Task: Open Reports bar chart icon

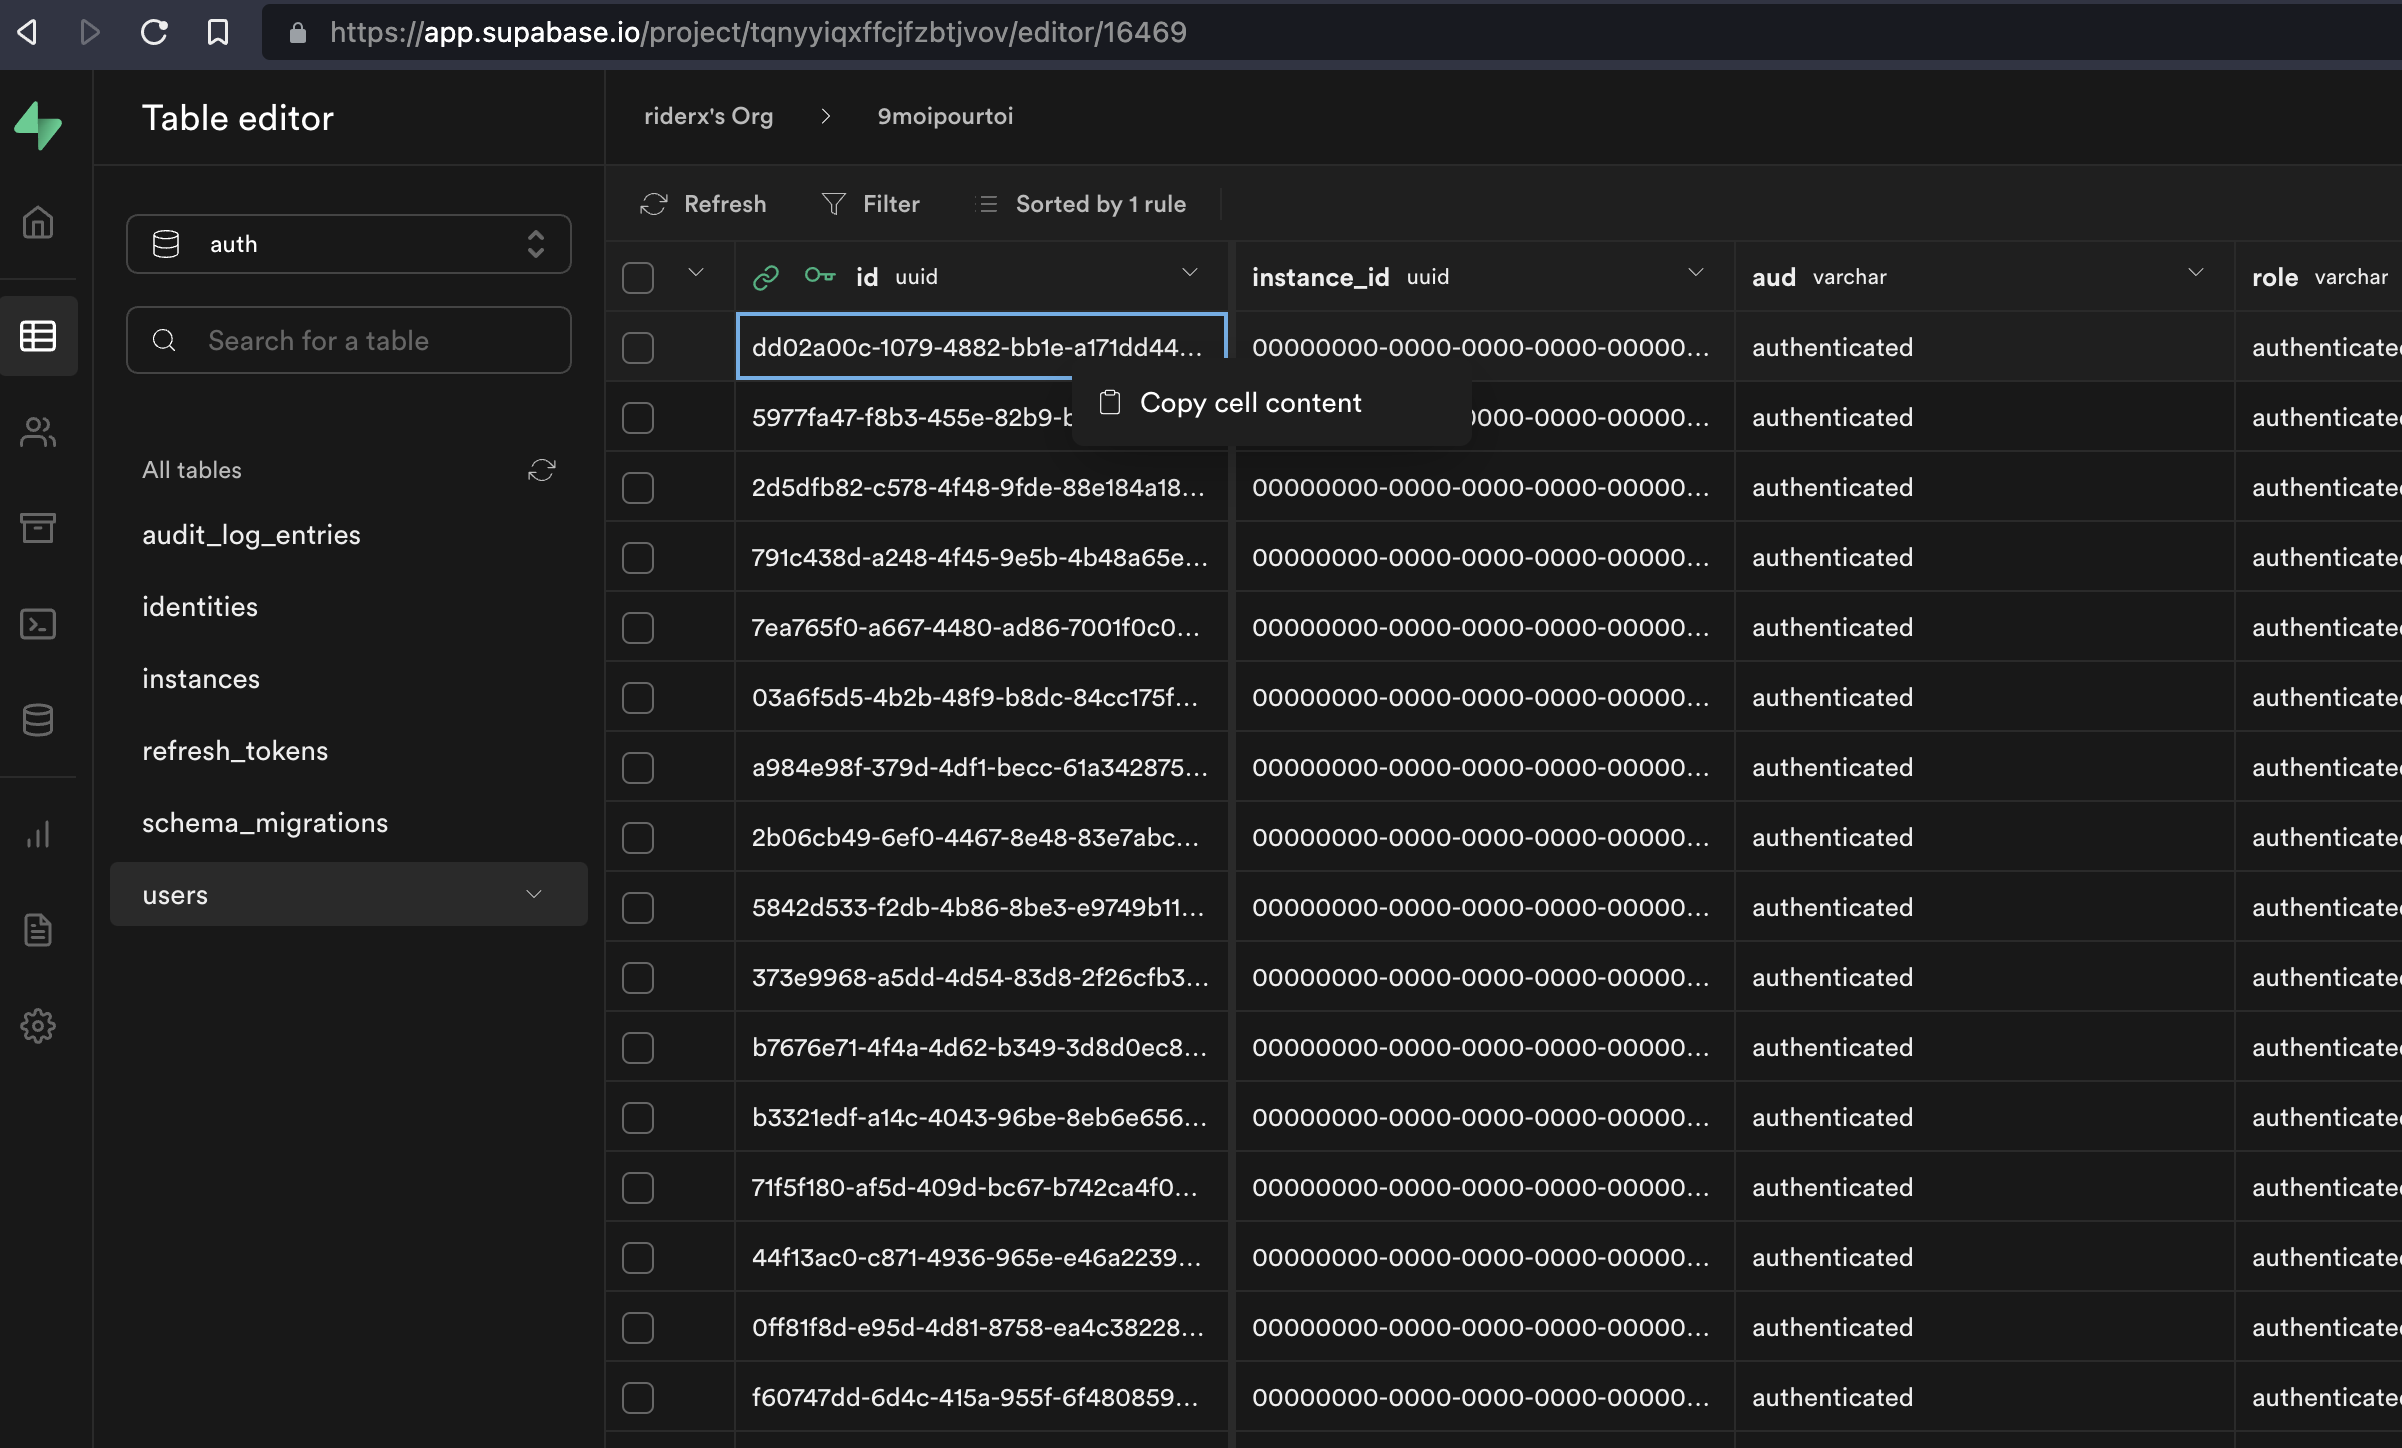Action: coord(38,834)
